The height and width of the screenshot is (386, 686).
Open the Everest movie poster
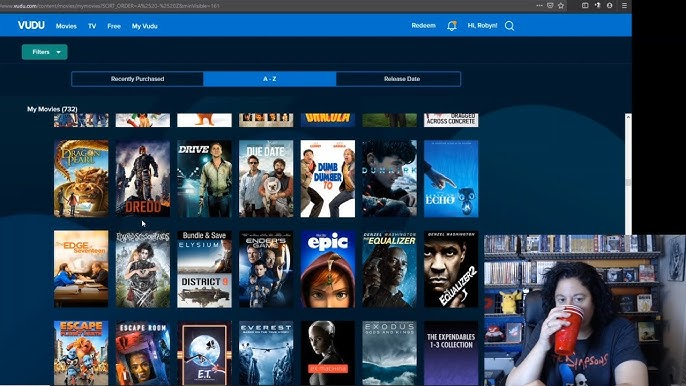[266, 353]
